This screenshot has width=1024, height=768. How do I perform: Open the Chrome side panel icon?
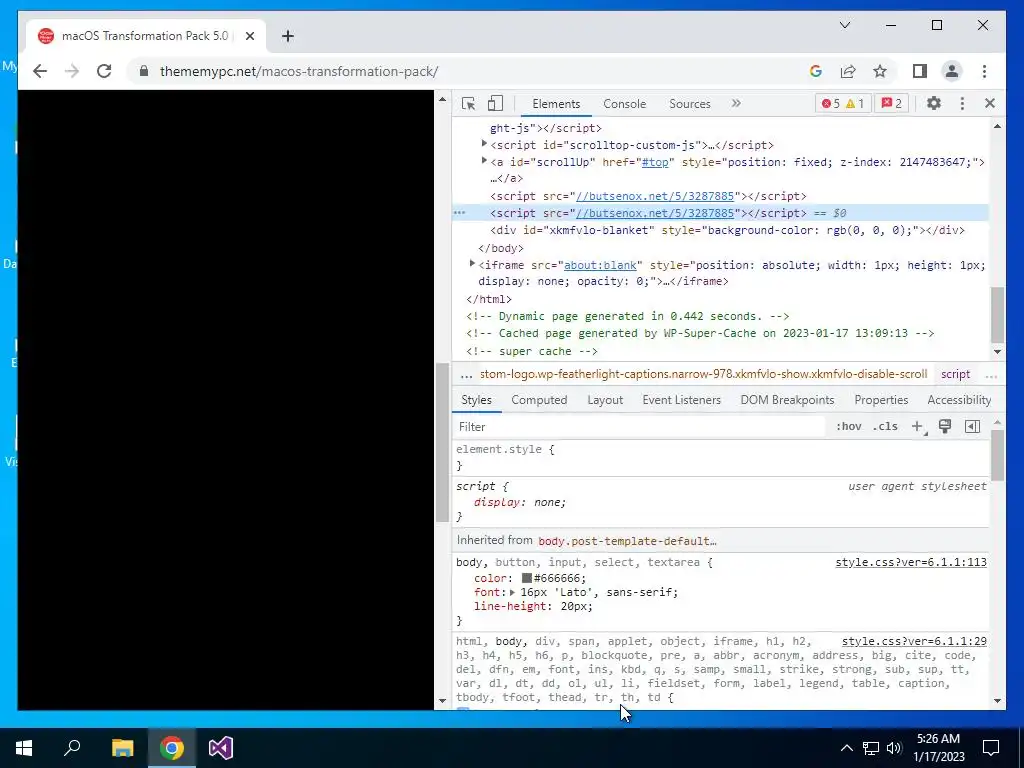tap(920, 71)
